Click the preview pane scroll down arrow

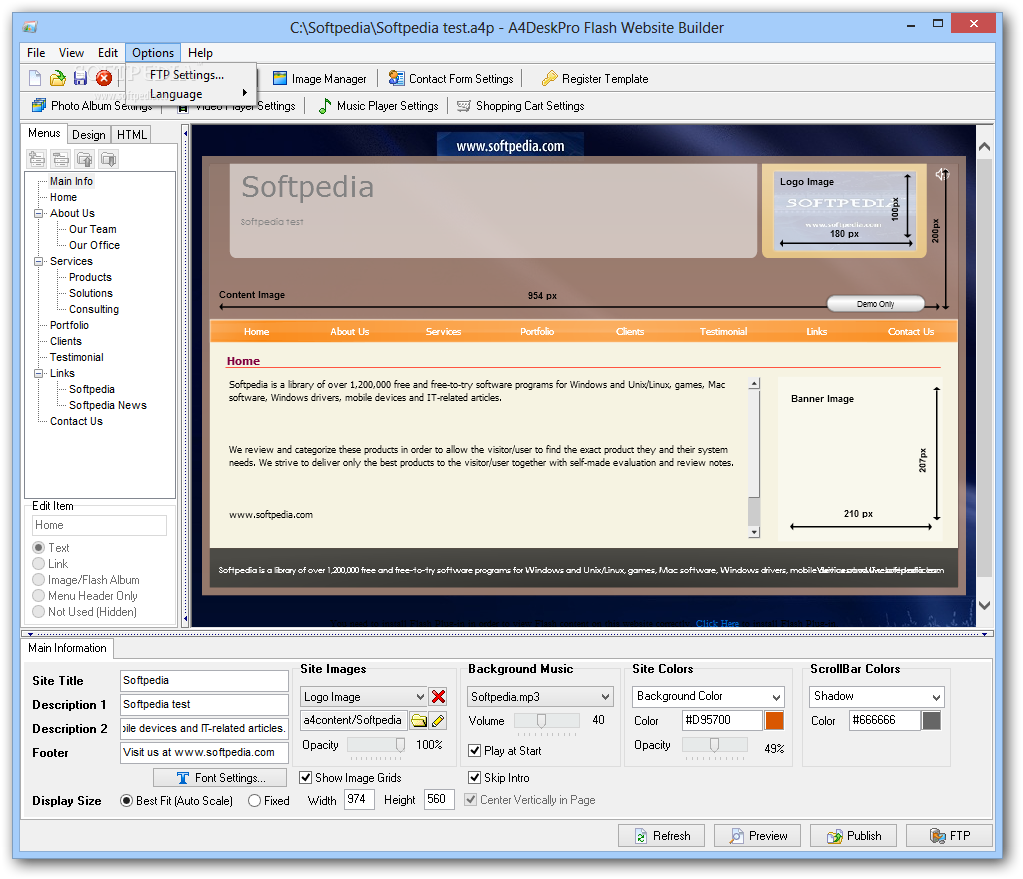coord(985,606)
